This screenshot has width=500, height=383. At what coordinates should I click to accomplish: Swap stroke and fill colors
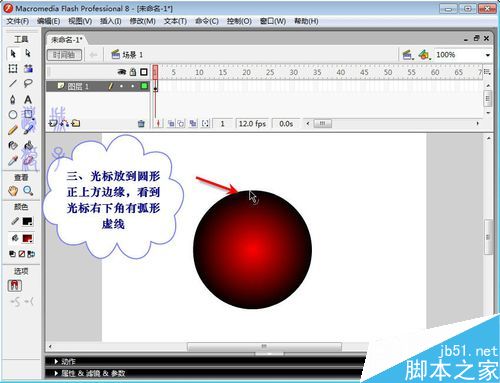[31, 254]
